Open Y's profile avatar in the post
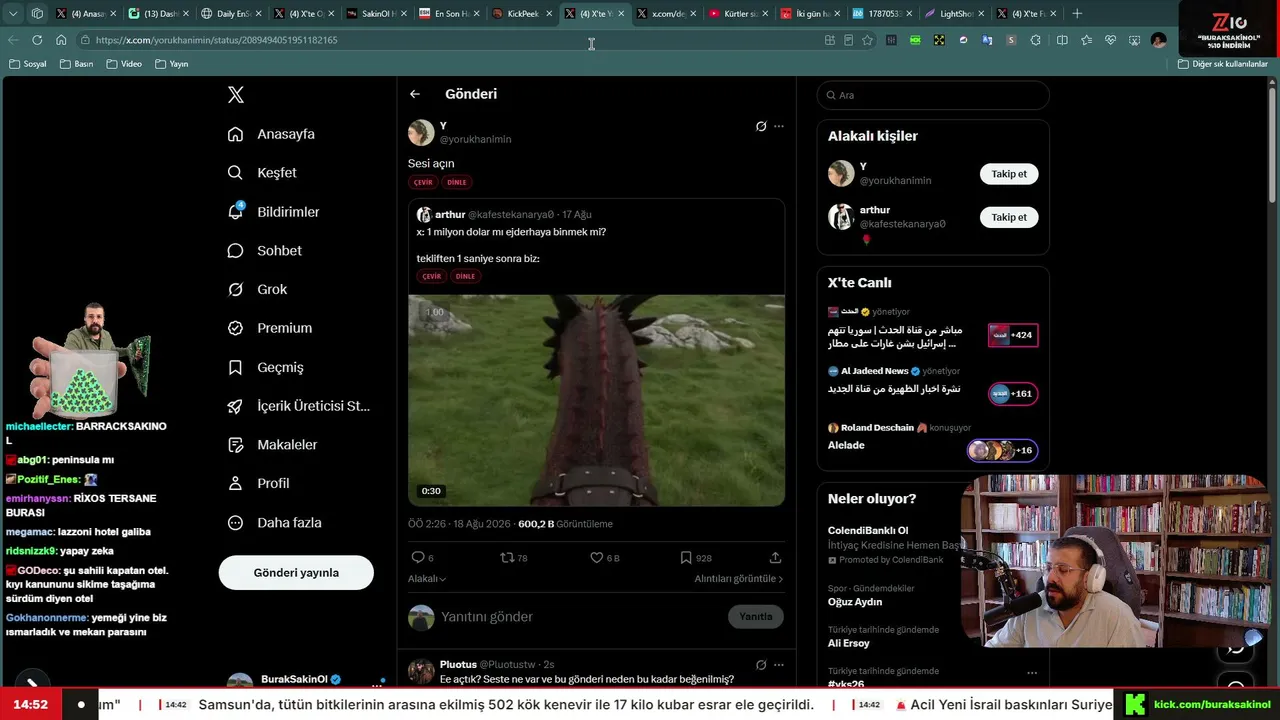1280x720 pixels. [x=421, y=133]
